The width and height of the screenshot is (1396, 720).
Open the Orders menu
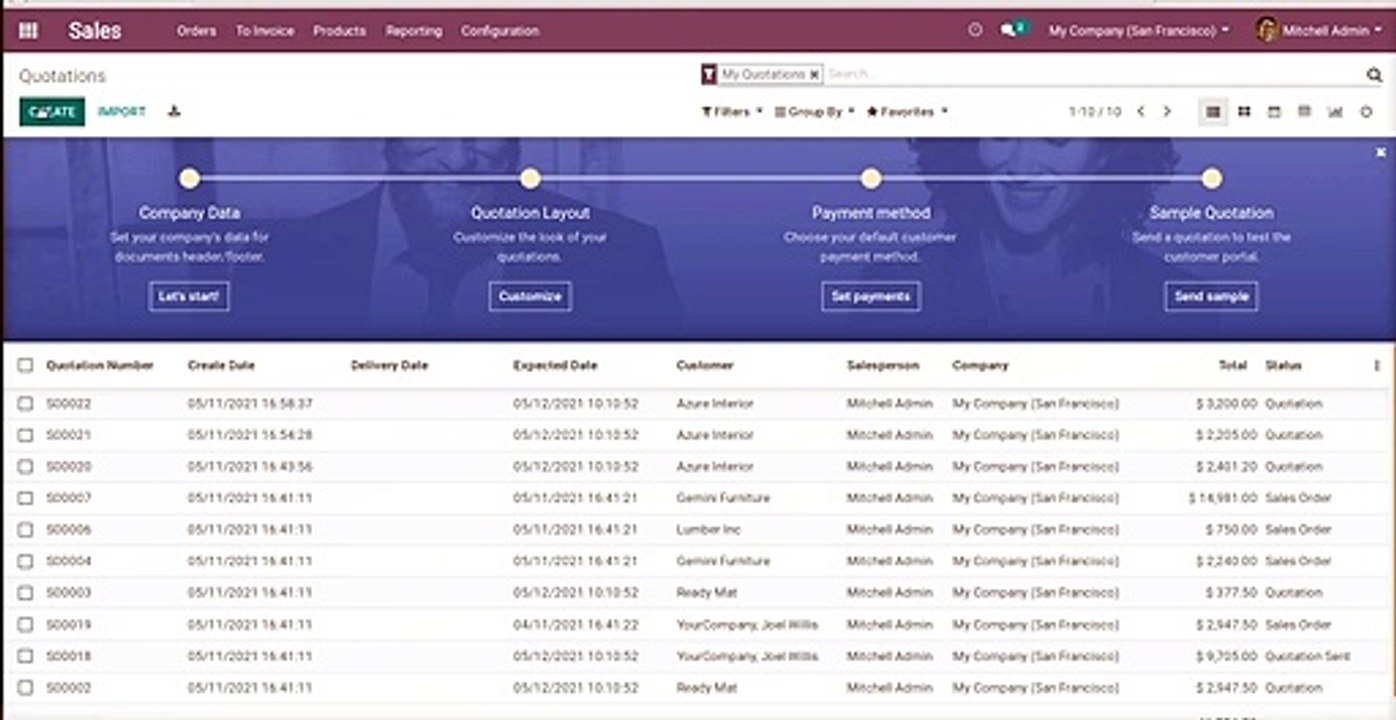coord(196,31)
